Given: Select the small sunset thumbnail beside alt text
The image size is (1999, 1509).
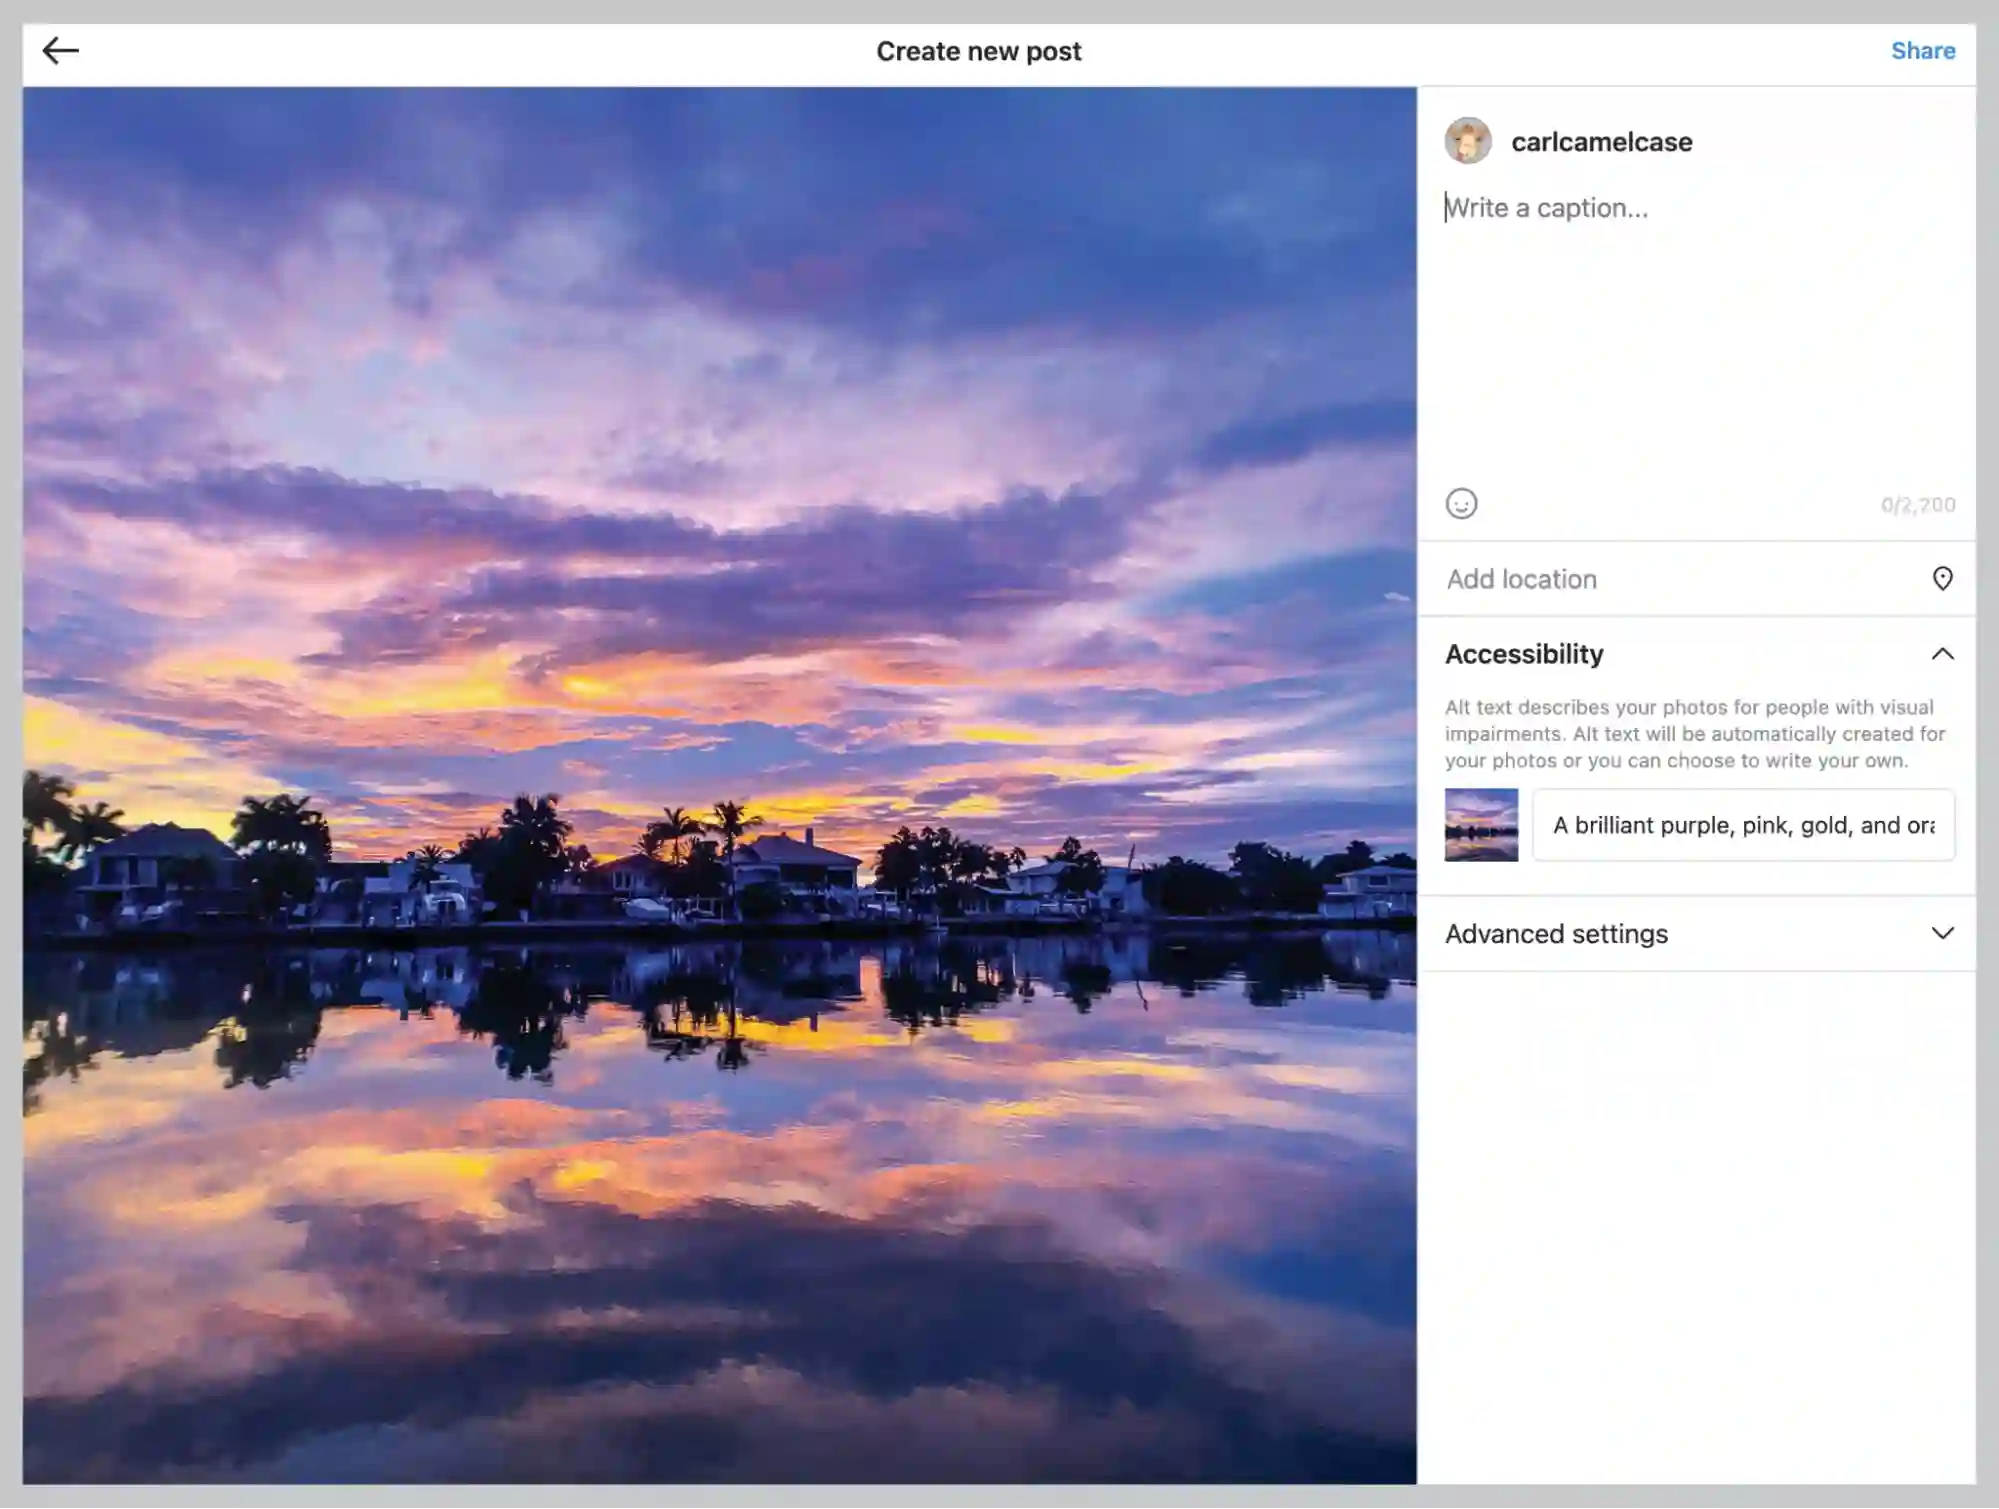Looking at the screenshot, I should [x=1481, y=825].
